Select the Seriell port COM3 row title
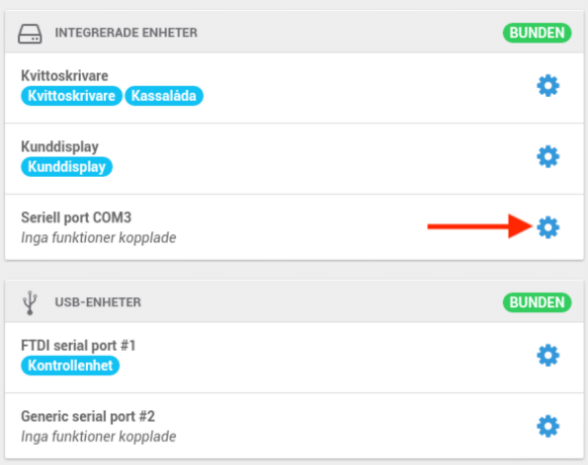The height and width of the screenshot is (465, 588). (x=76, y=218)
